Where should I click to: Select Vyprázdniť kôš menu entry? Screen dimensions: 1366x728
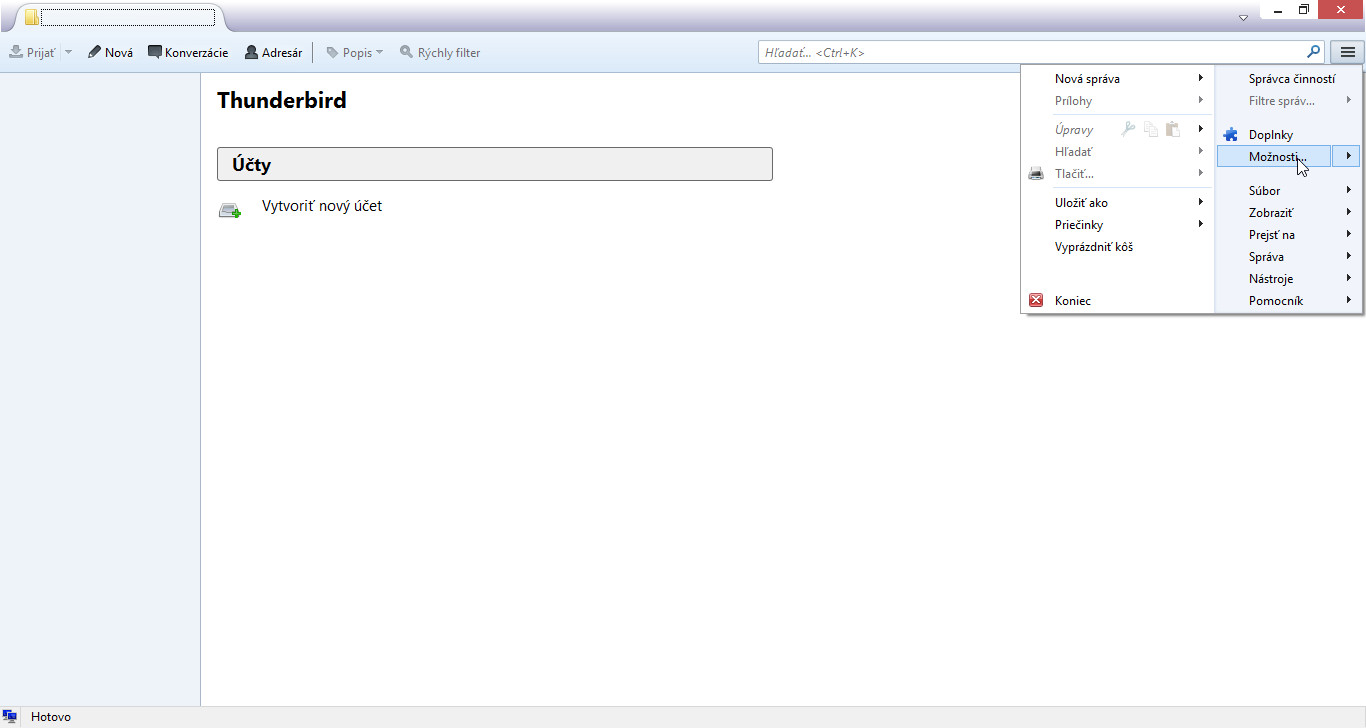1117,246
